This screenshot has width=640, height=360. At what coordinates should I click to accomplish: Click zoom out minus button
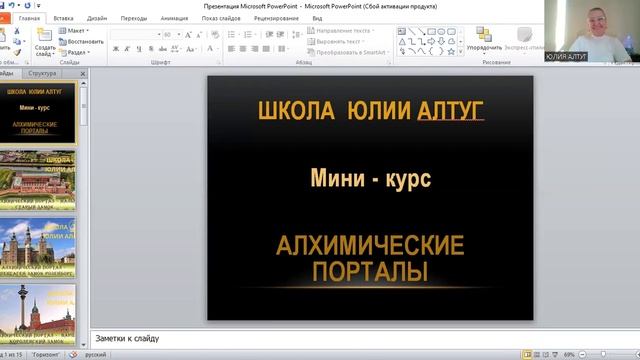pyautogui.click(x=582, y=355)
